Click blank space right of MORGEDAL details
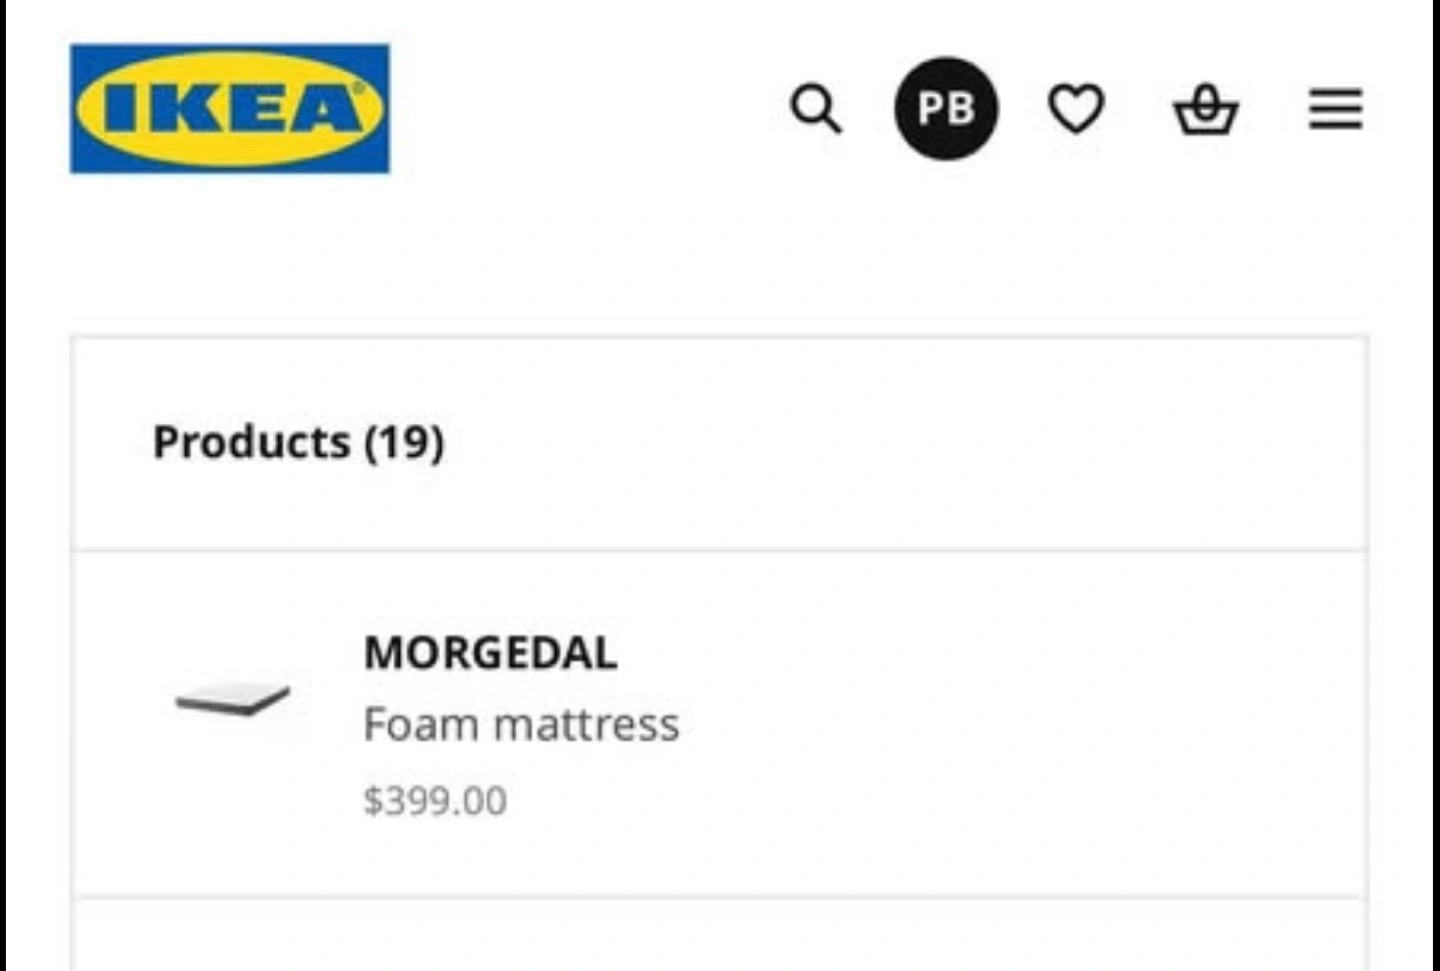Screen dimensions: 1440x971 pyautogui.click(x=1020, y=724)
